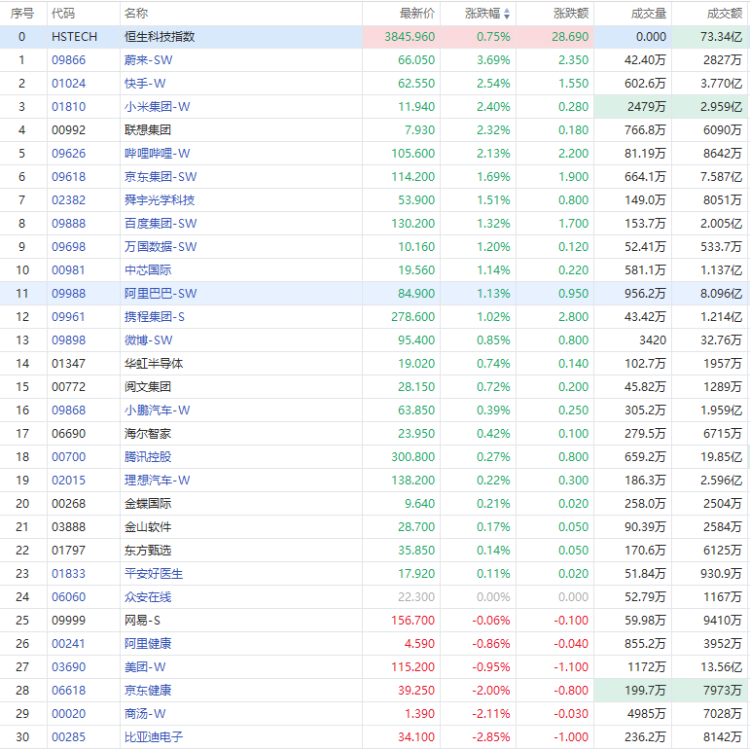This screenshot has height=750, width=750.
Task: Click 商汤 volume 4985万
Action: pyautogui.click(x=647, y=714)
